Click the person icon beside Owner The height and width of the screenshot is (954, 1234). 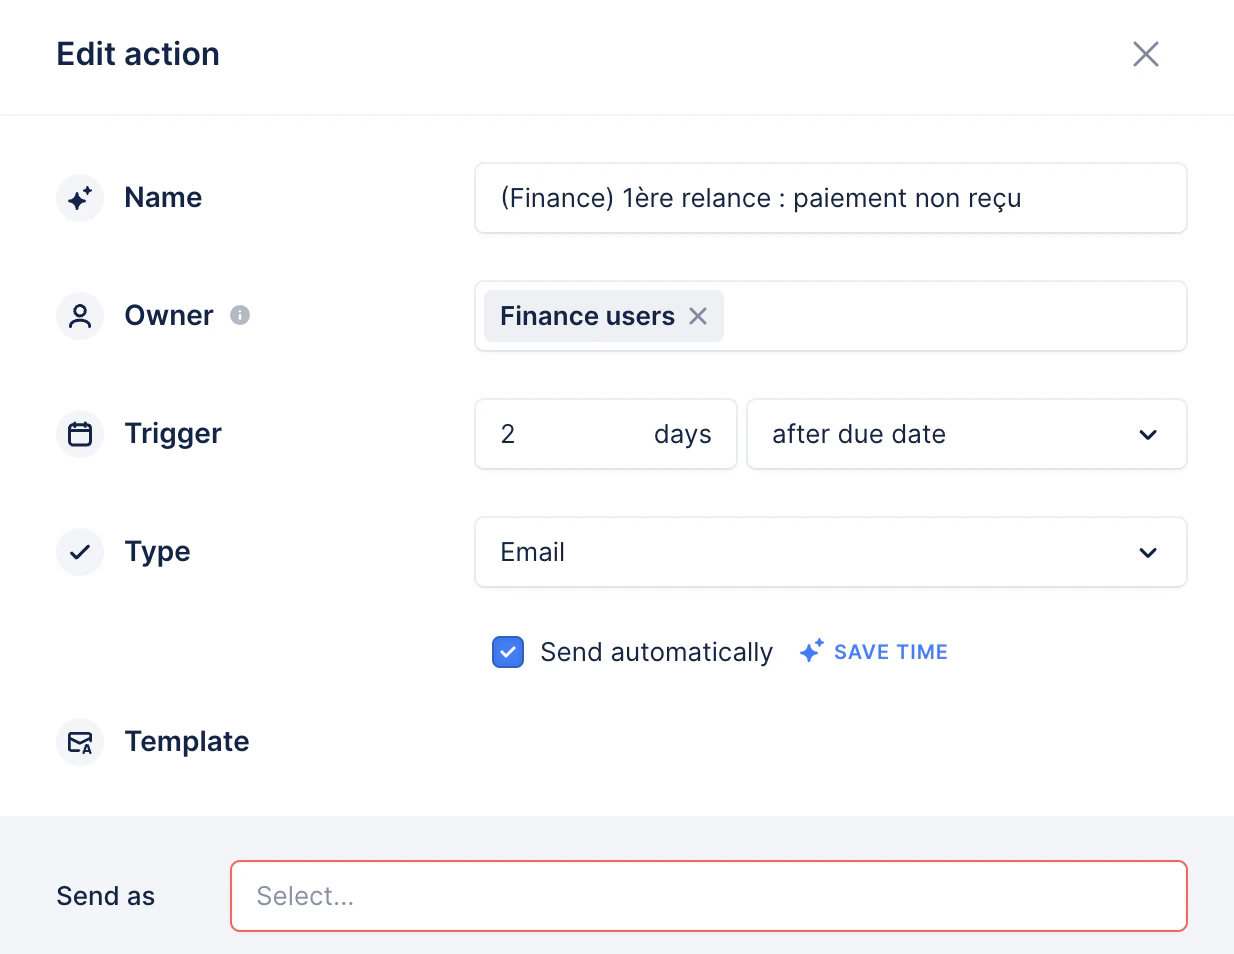click(x=80, y=316)
